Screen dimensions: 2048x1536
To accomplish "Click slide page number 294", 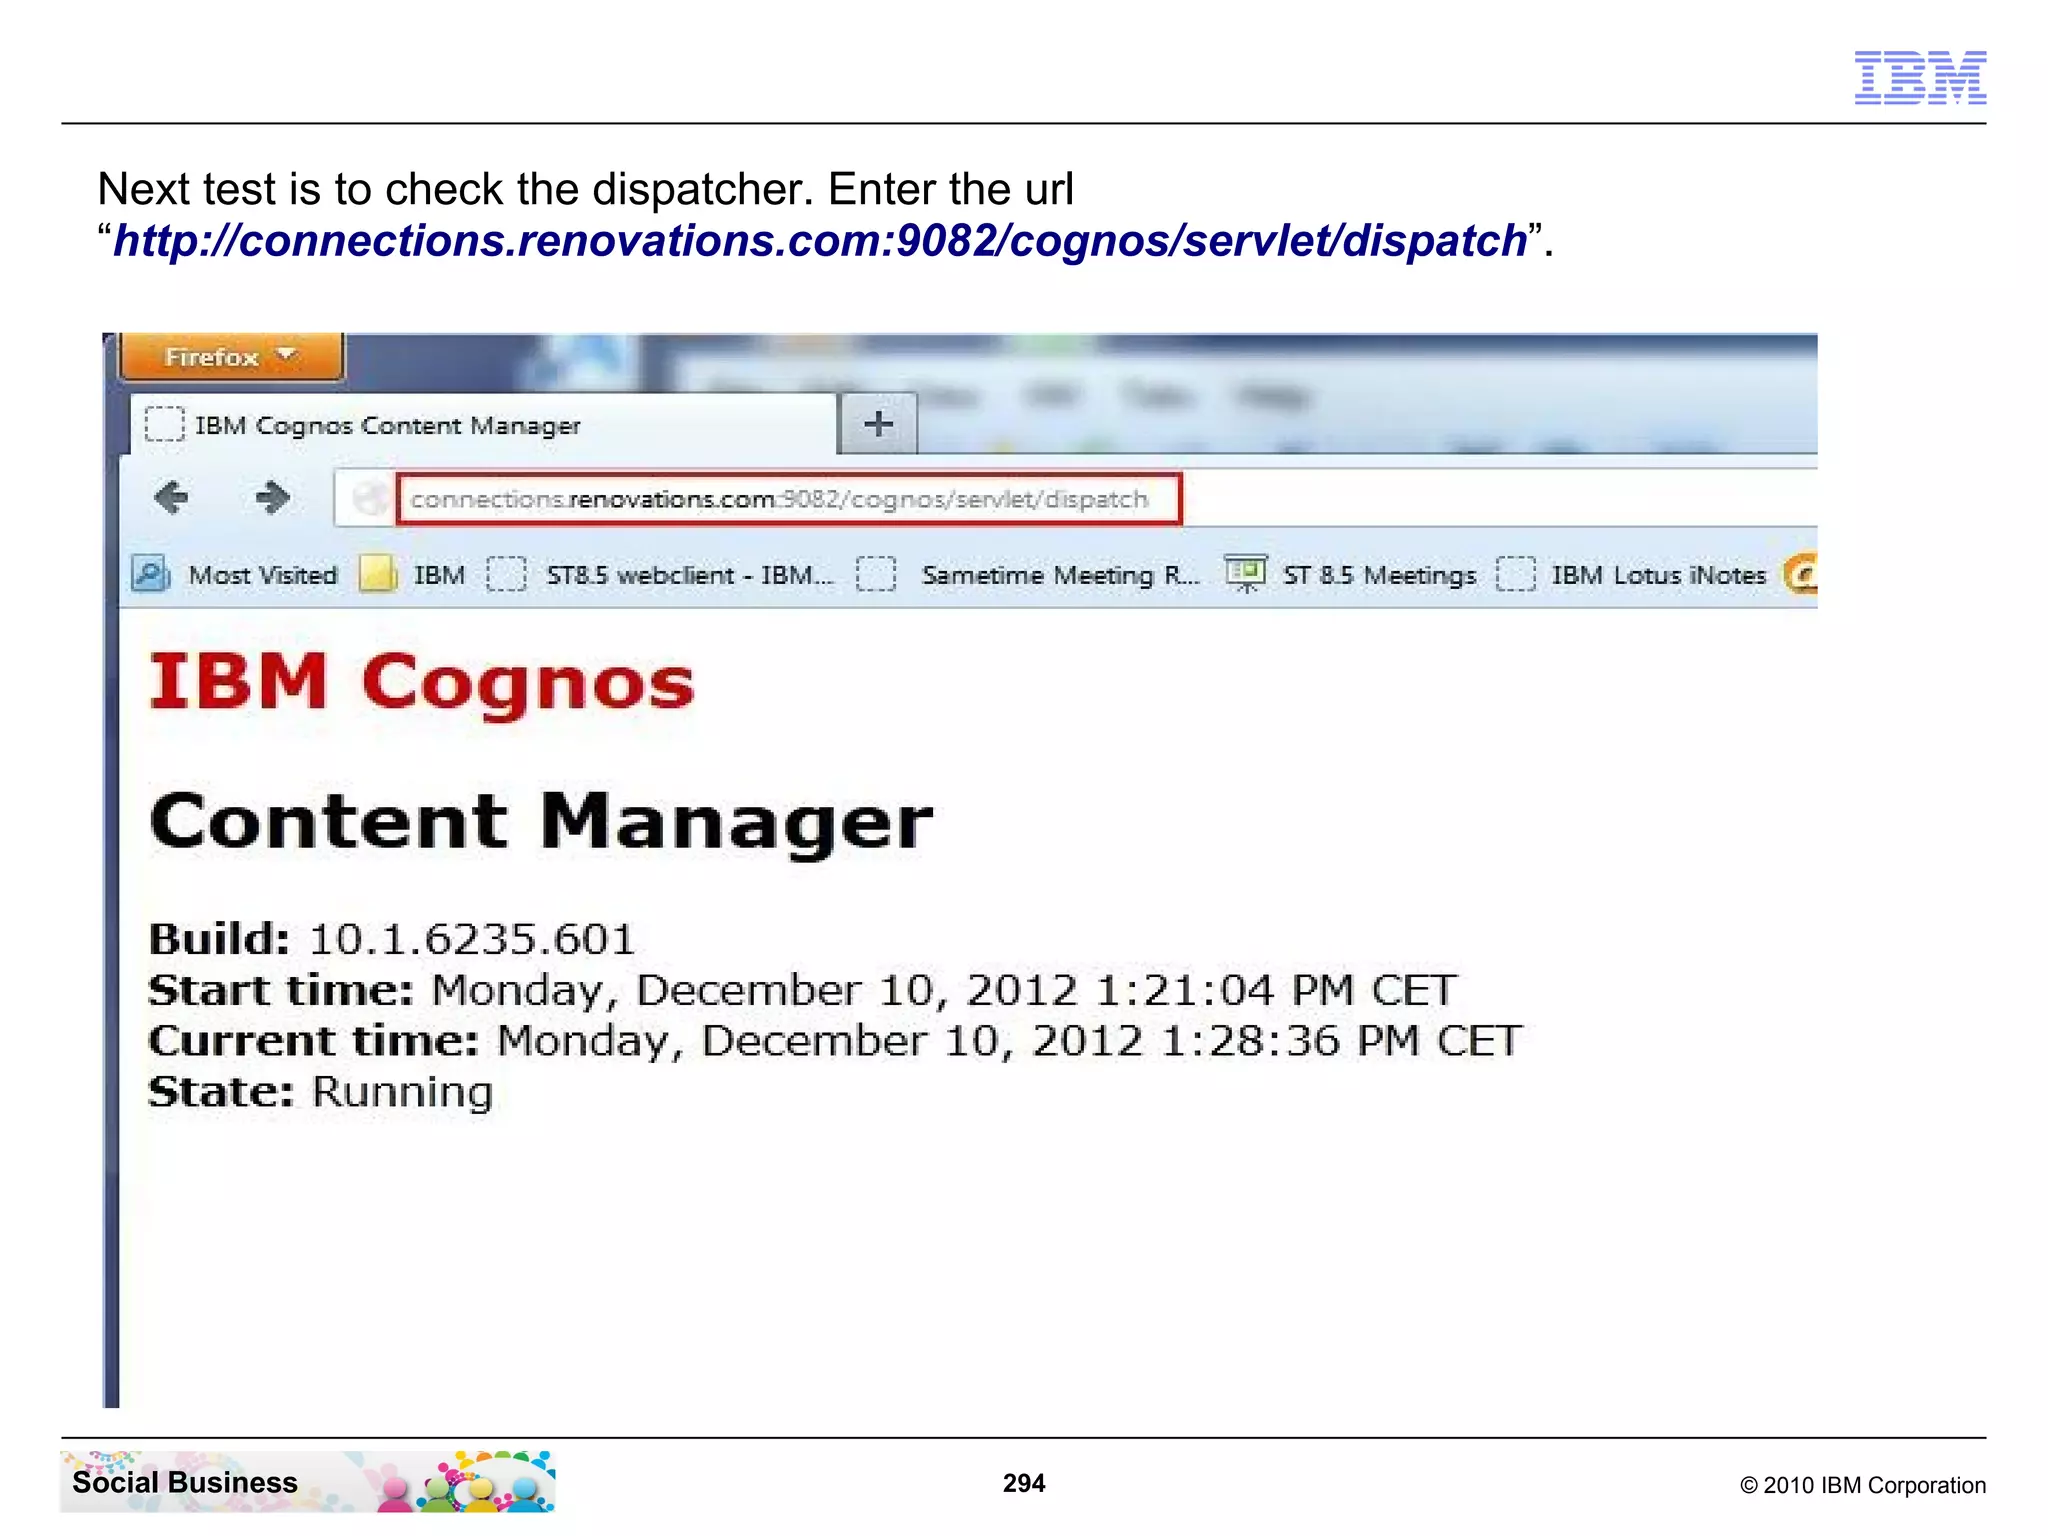I will coord(1024,1483).
